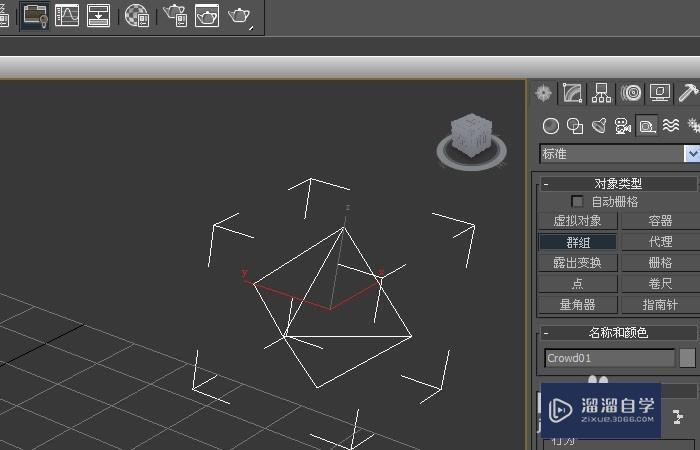
Task: Click the ViewCube in viewport
Action: [x=471, y=133]
